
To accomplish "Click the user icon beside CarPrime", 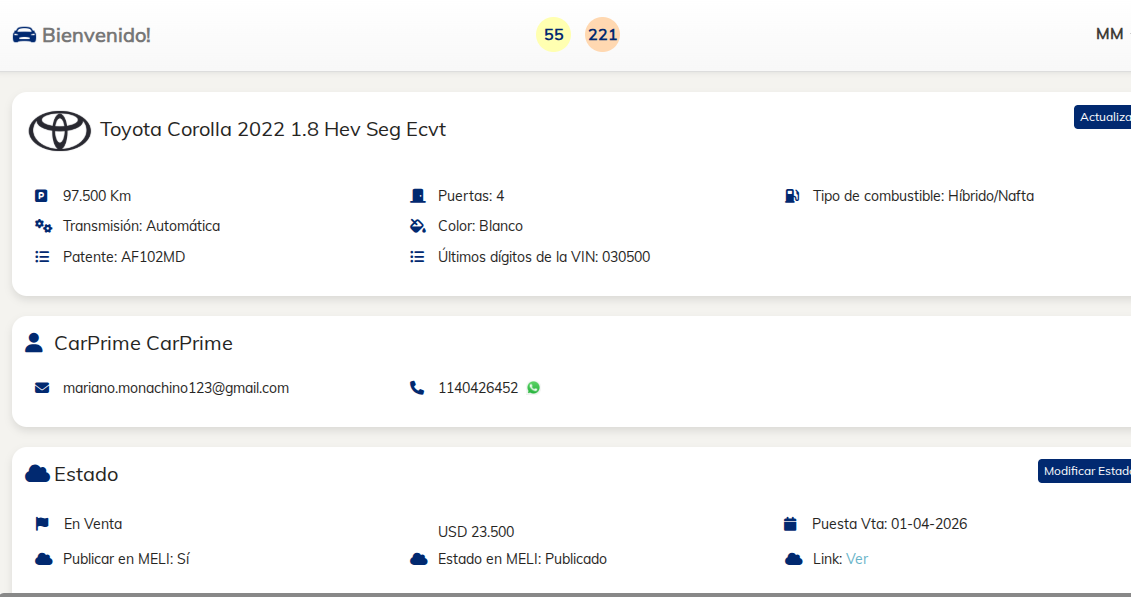I will (x=34, y=344).
